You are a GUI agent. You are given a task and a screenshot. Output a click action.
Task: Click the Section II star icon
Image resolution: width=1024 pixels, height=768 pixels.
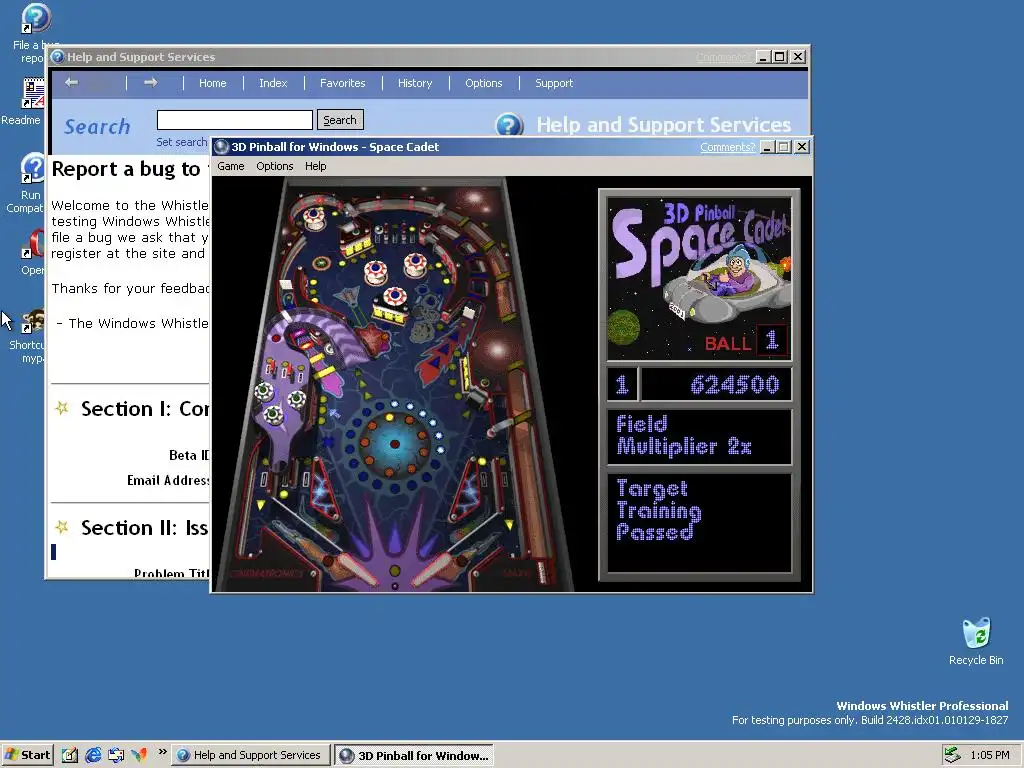(x=62, y=526)
